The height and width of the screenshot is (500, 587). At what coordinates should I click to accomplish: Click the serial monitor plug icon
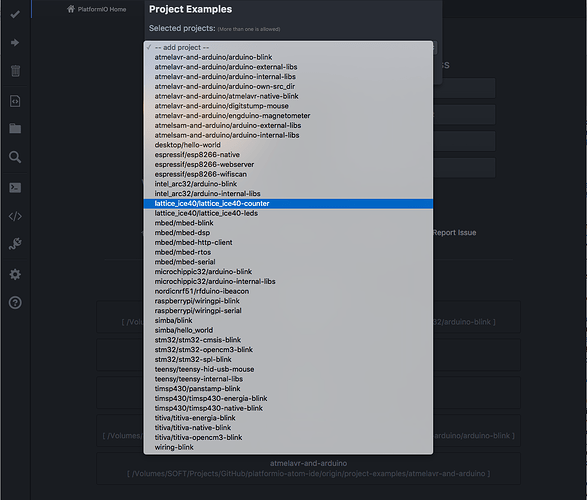(15, 244)
